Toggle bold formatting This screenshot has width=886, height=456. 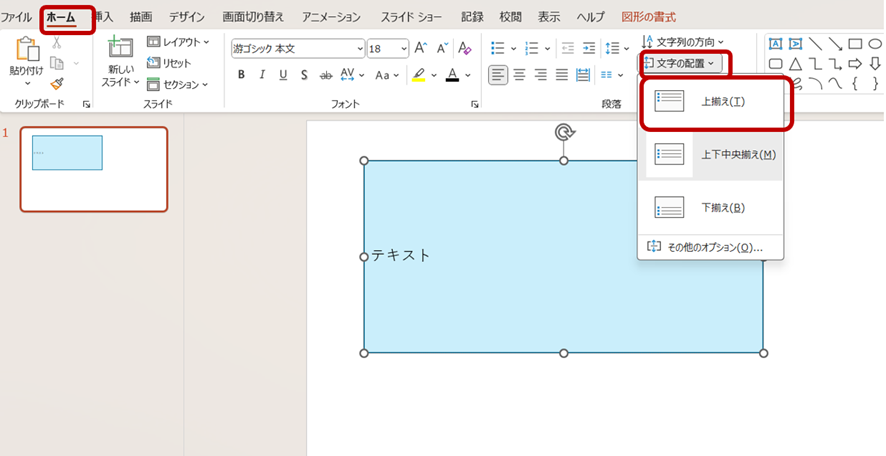pos(241,75)
